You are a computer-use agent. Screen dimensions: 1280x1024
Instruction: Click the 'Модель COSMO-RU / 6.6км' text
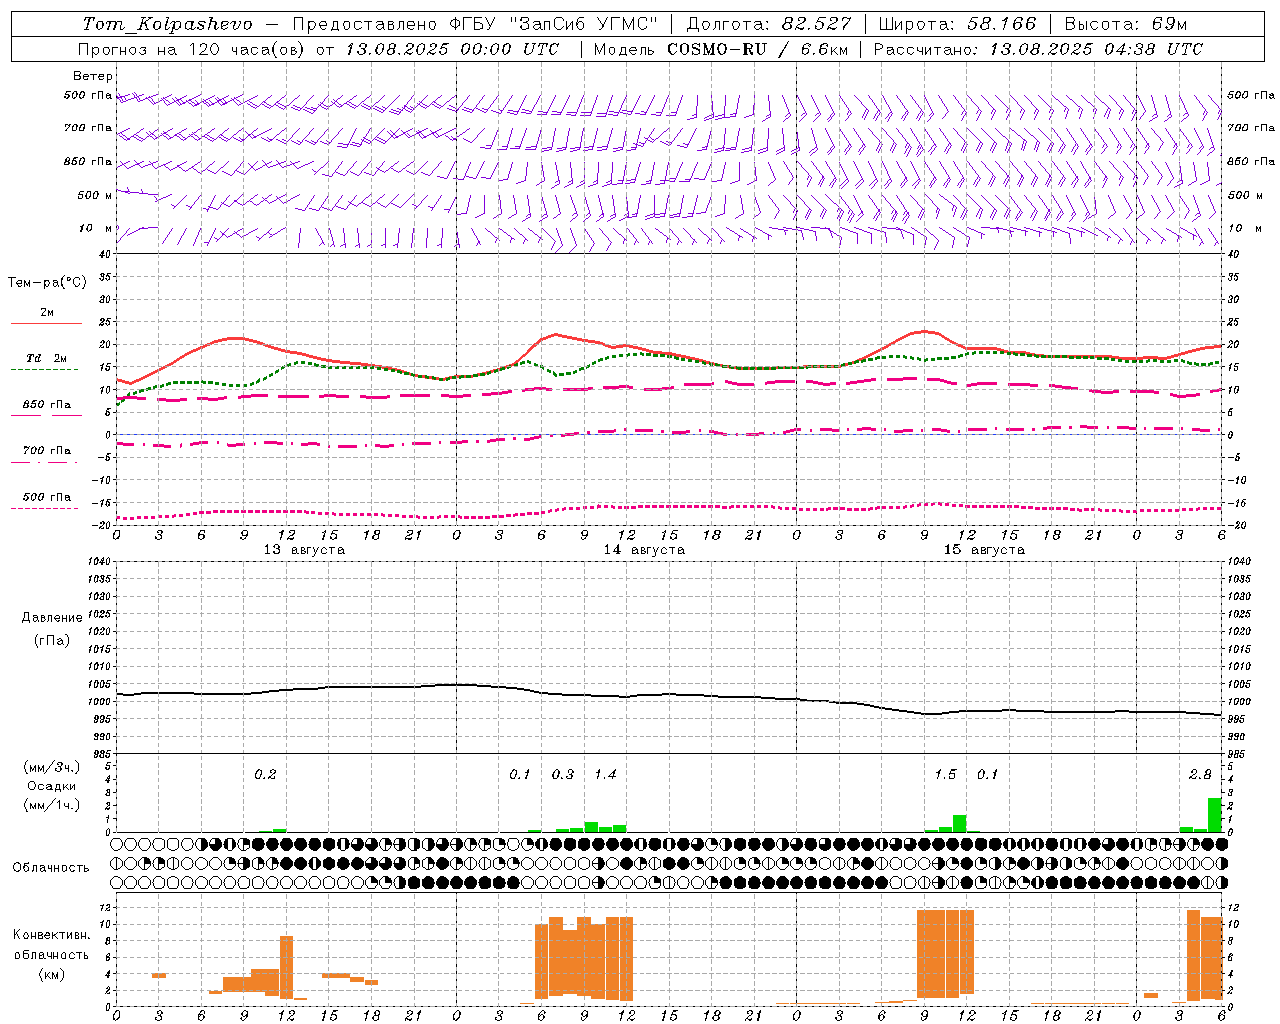tap(720, 49)
